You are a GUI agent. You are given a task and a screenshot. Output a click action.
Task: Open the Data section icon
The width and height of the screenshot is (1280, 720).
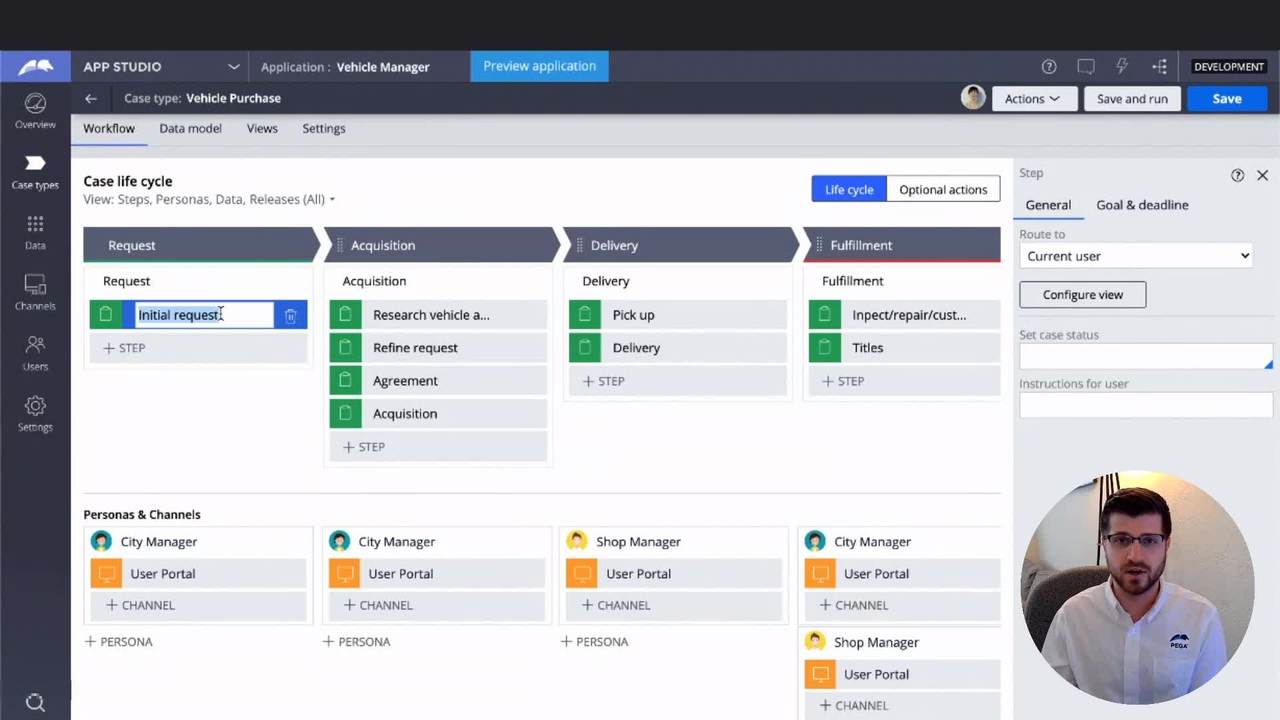point(35,232)
